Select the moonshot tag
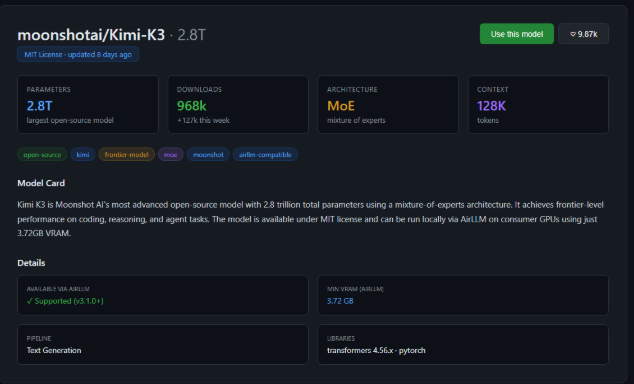Viewport: 634px width, 384px height. pos(208,154)
